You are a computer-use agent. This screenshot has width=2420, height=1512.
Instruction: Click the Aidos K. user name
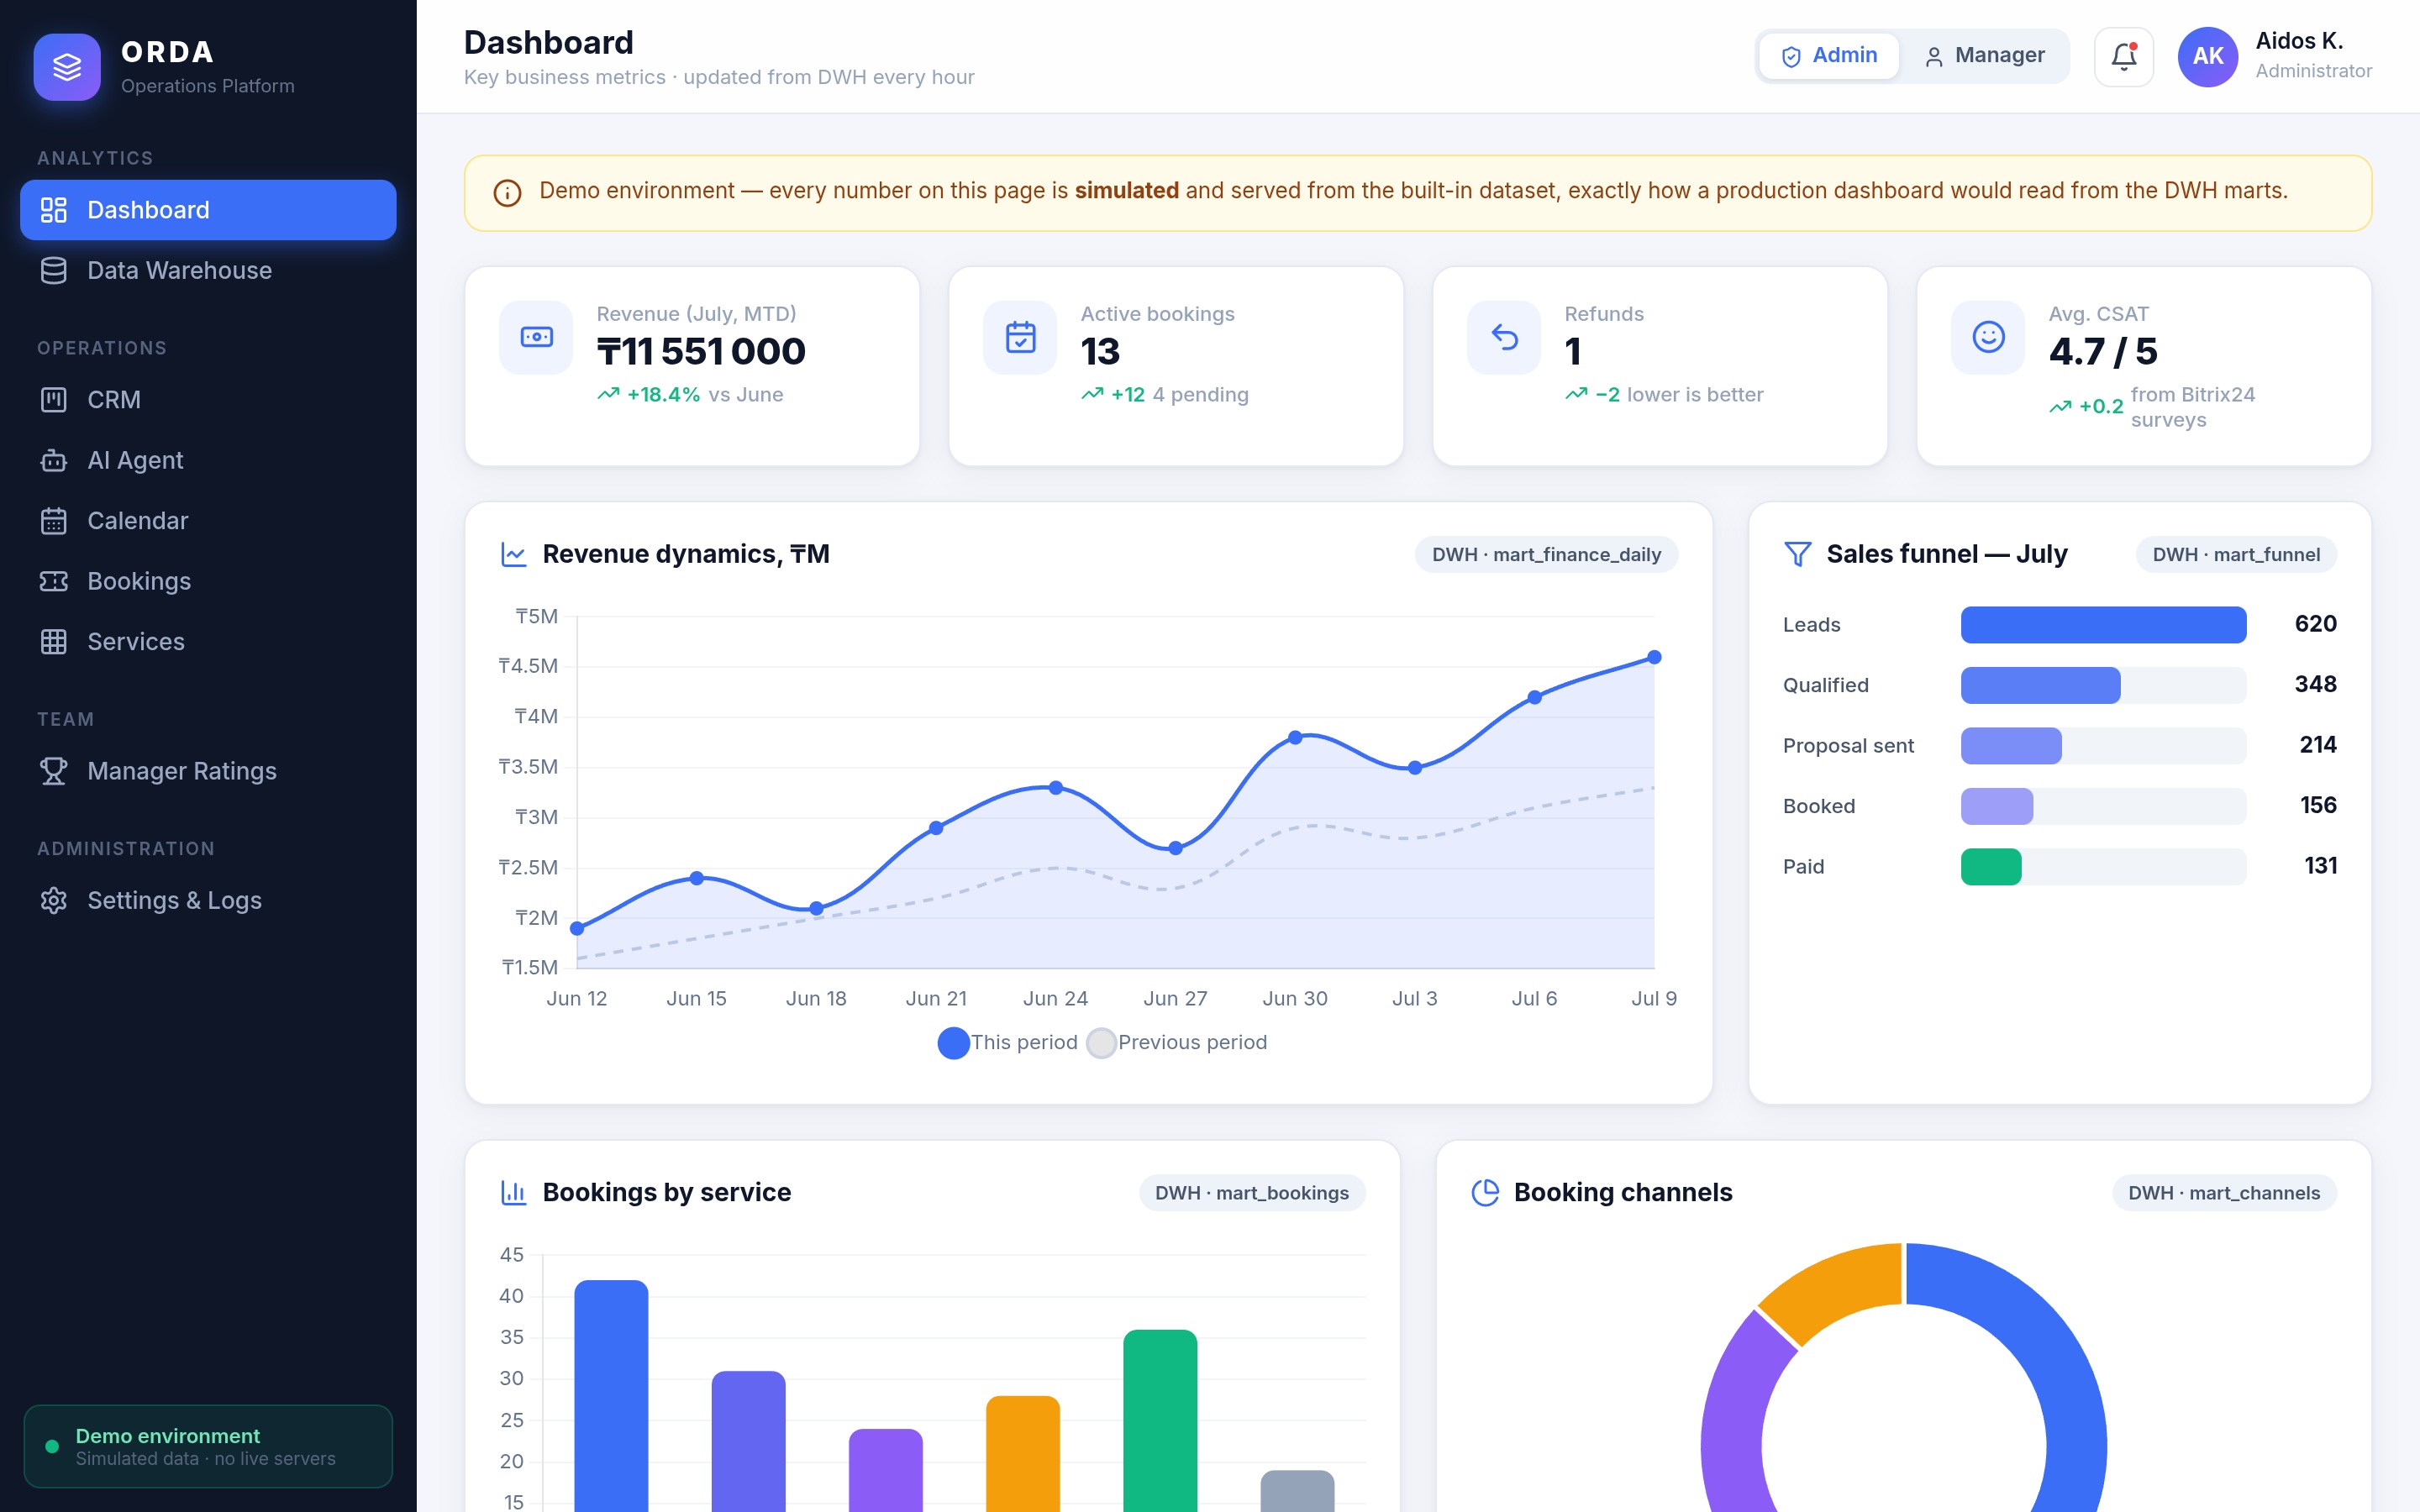click(2299, 41)
